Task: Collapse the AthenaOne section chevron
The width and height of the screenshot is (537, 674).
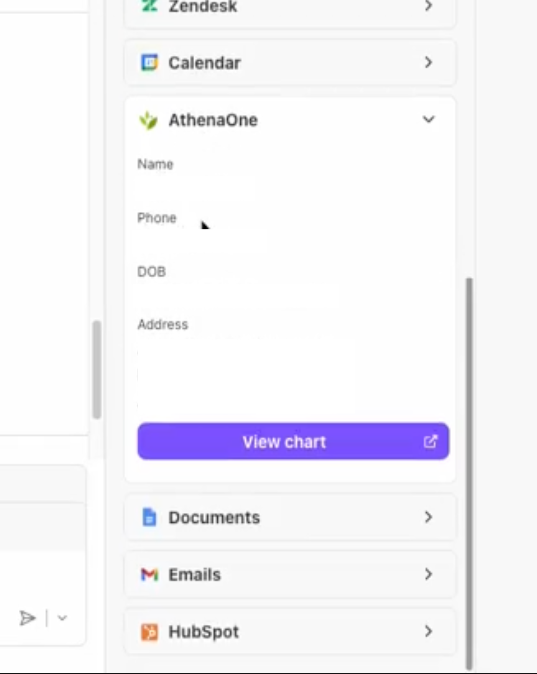Action: click(x=429, y=119)
